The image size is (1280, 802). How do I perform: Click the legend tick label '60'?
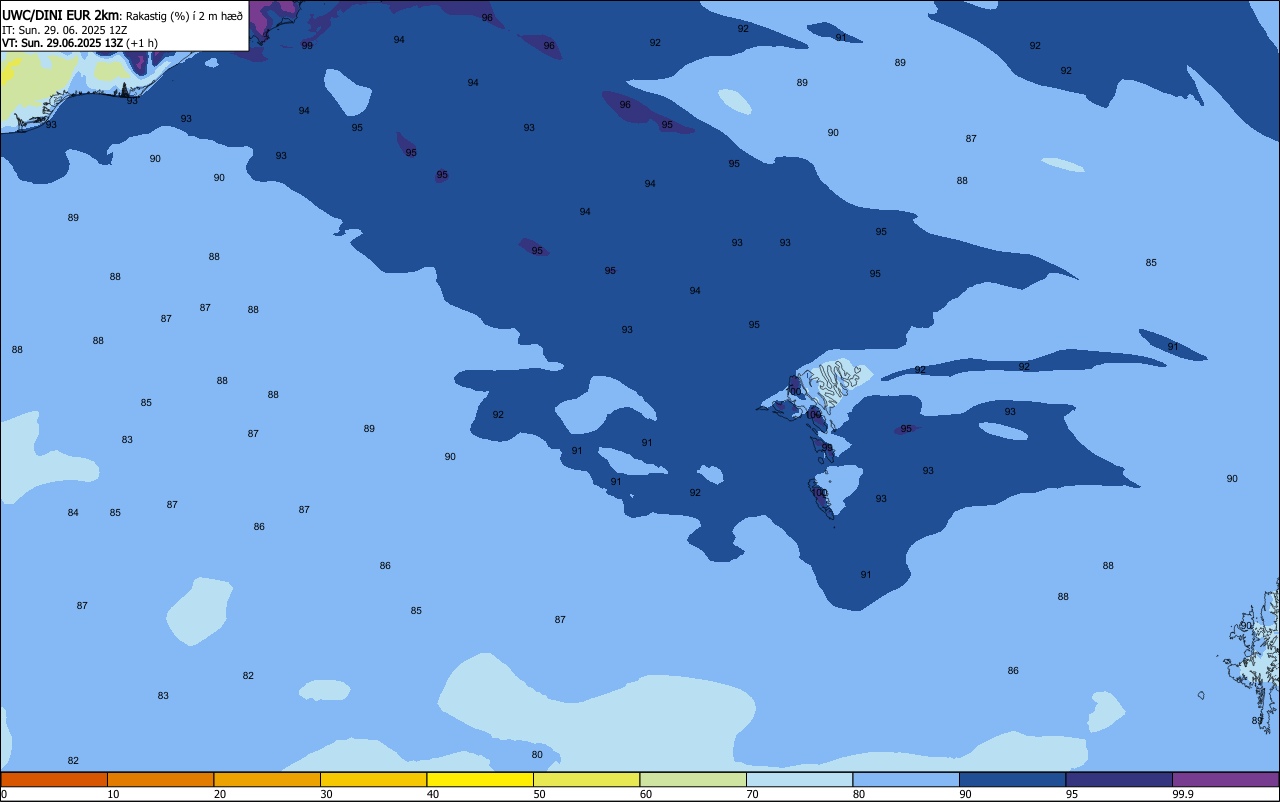click(x=646, y=794)
